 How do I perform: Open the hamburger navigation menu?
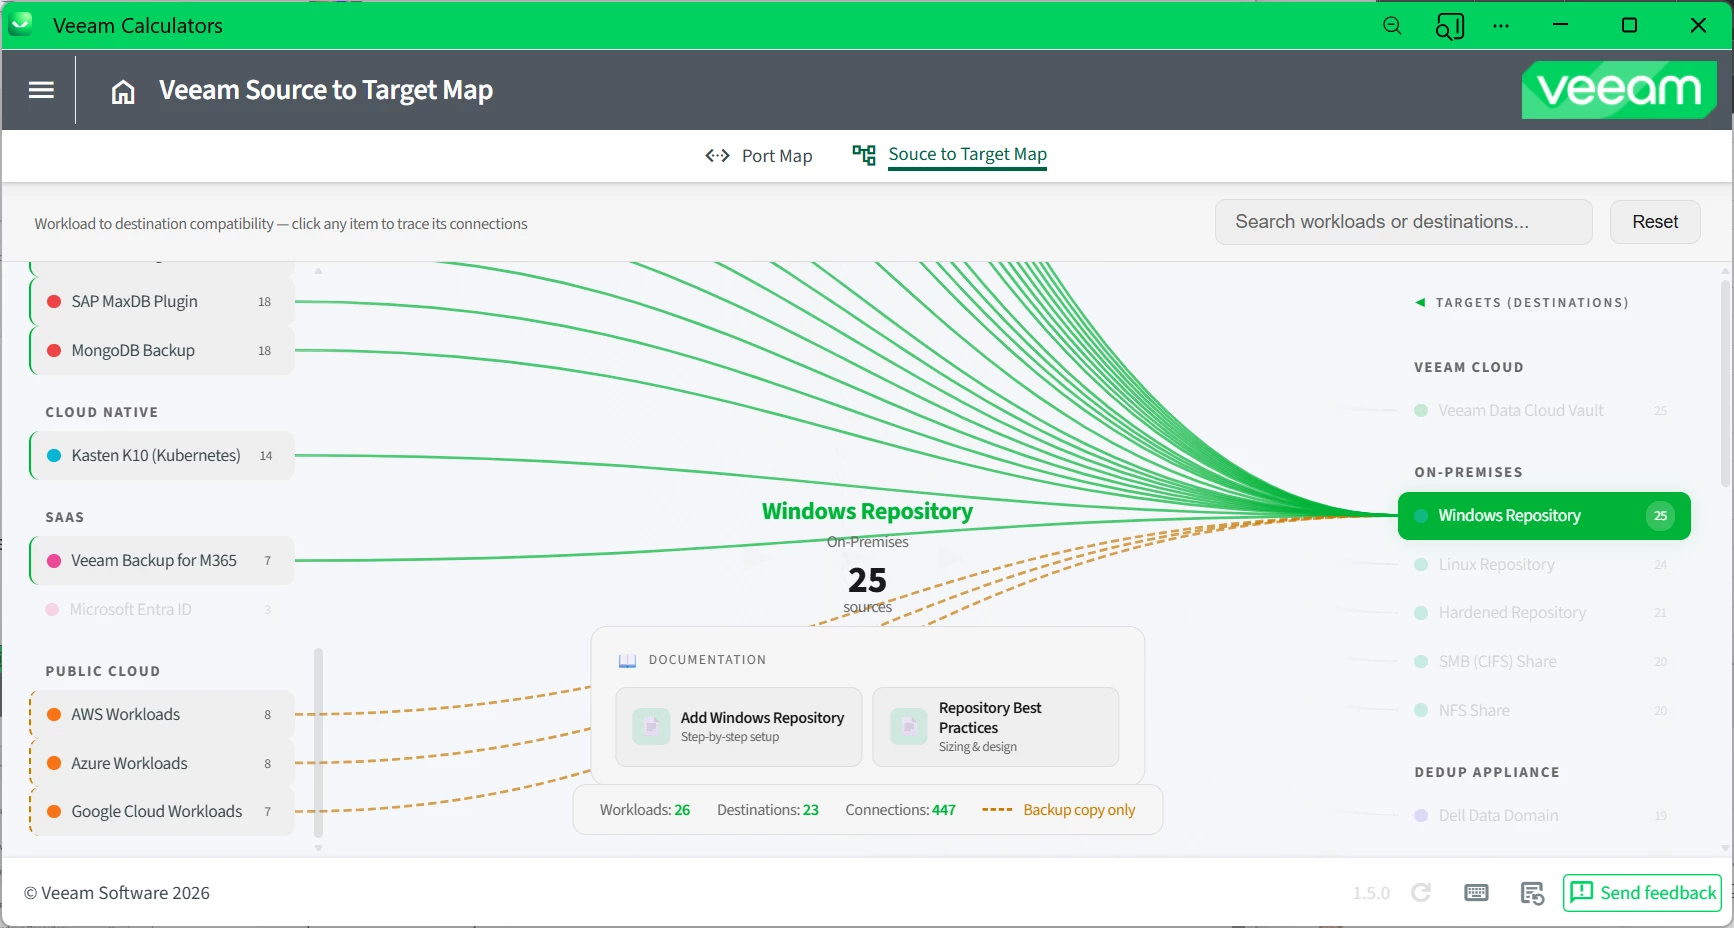[41, 90]
